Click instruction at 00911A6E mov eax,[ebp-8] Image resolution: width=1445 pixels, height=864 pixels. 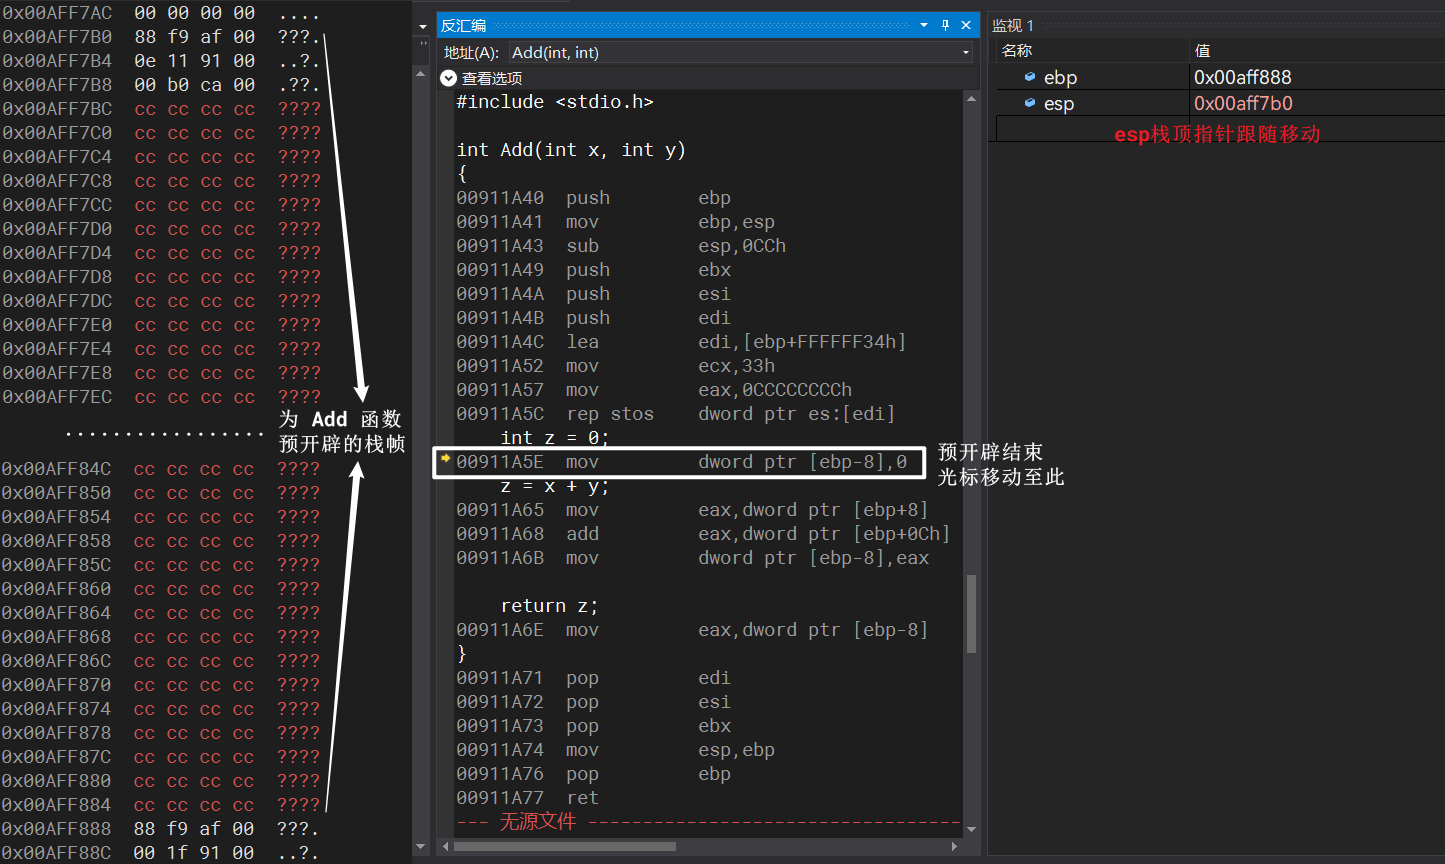coord(692,630)
